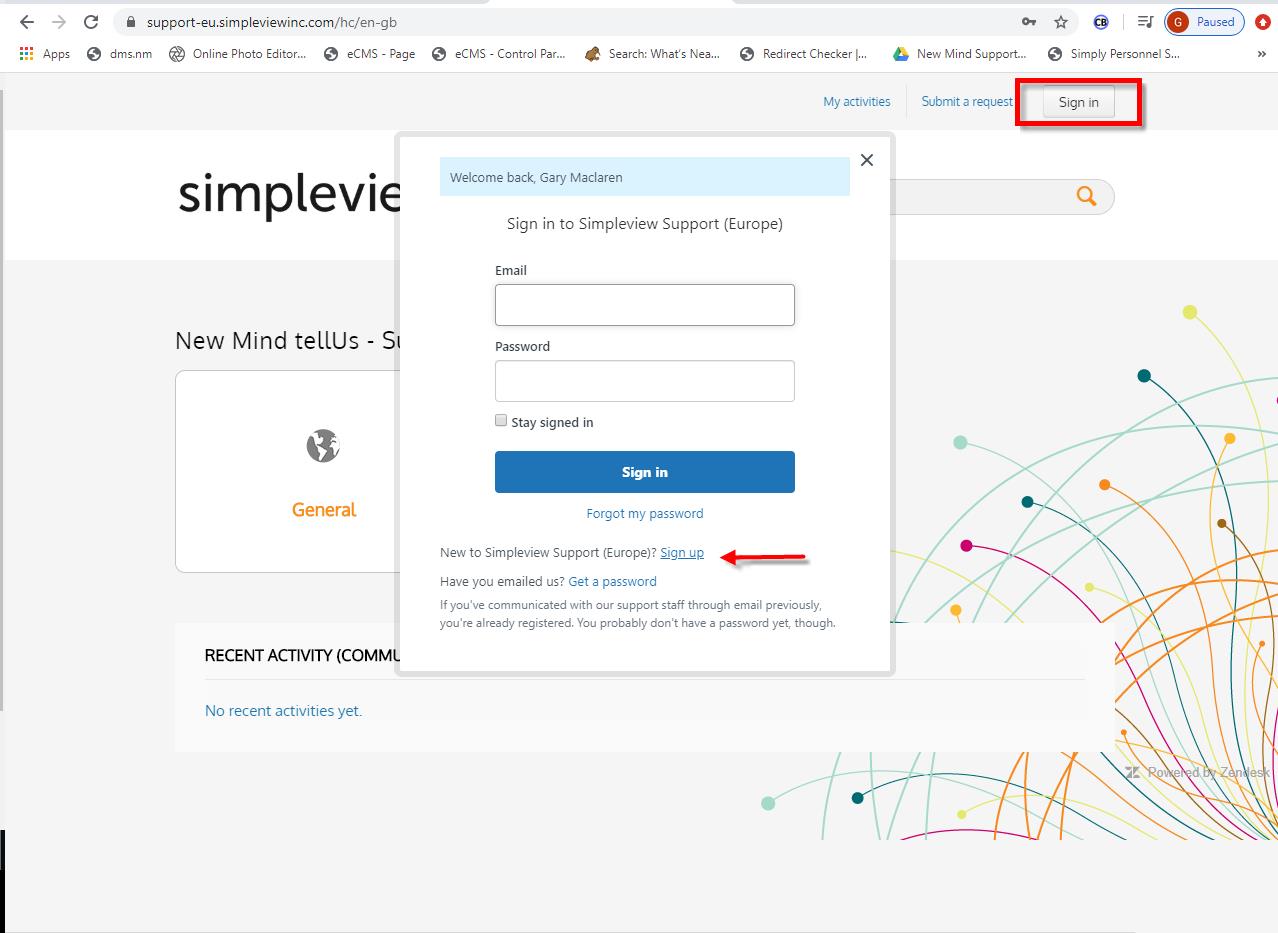Bookmark this page with the star icon
The height and width of the screenshot is (933, 1278).
[x=1061, y=22]
